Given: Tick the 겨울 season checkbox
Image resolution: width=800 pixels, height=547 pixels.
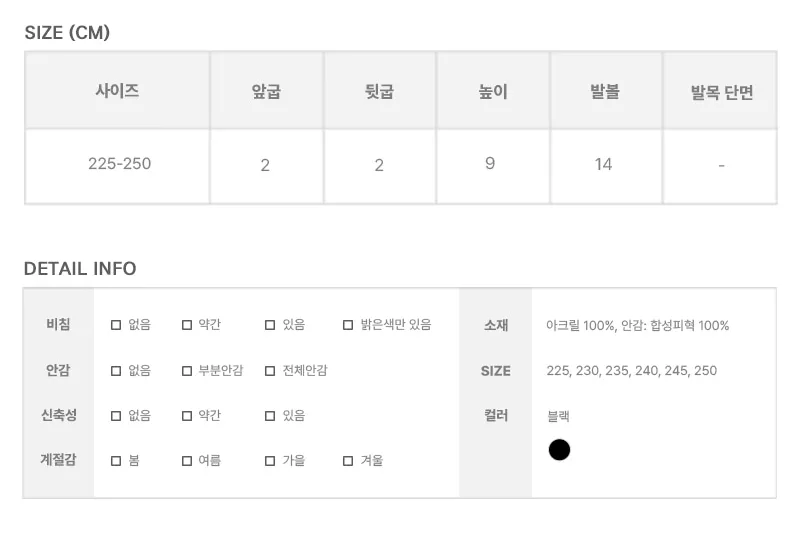Looking at the screenshot, I should pyautogui.click(x=348, y=461).
